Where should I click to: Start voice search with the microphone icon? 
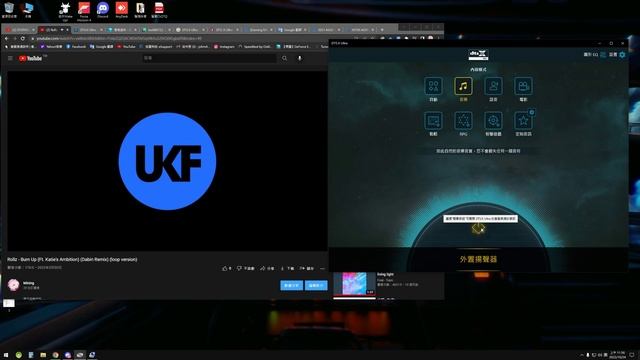coord(300,58)
